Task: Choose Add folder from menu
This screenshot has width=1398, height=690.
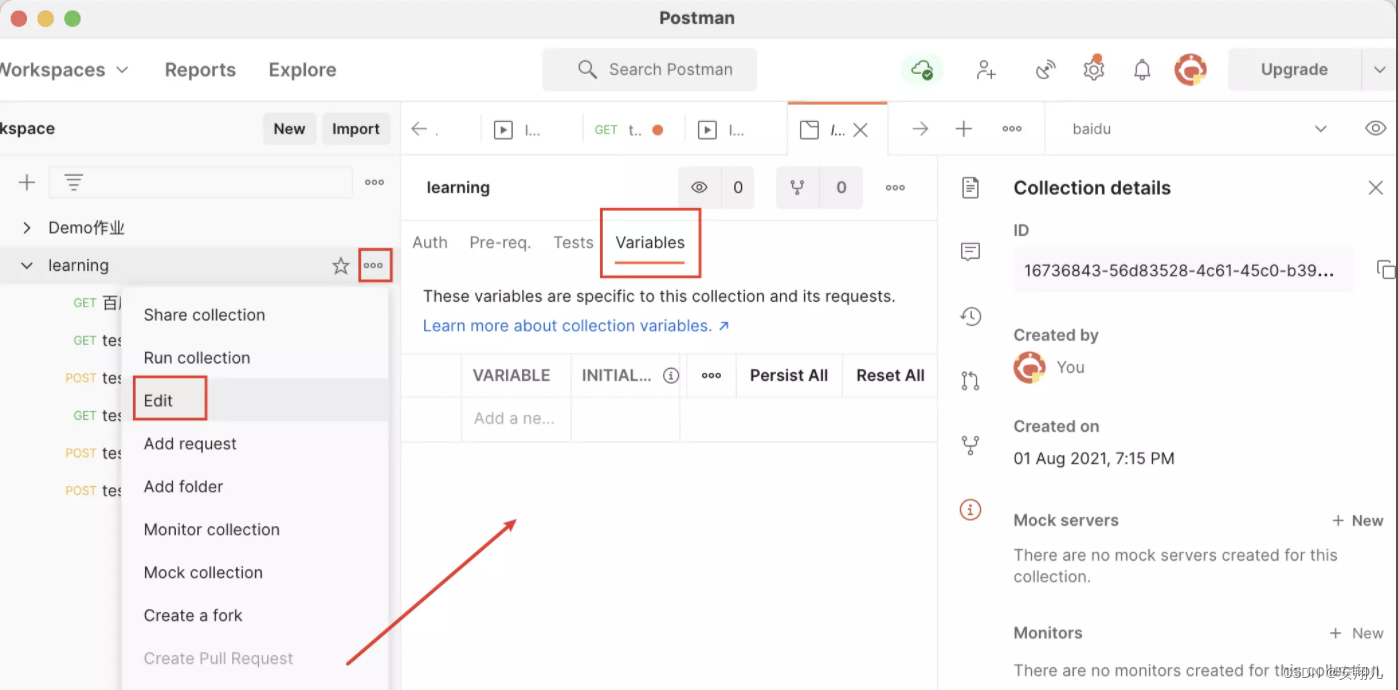Action: pos(183,487)
